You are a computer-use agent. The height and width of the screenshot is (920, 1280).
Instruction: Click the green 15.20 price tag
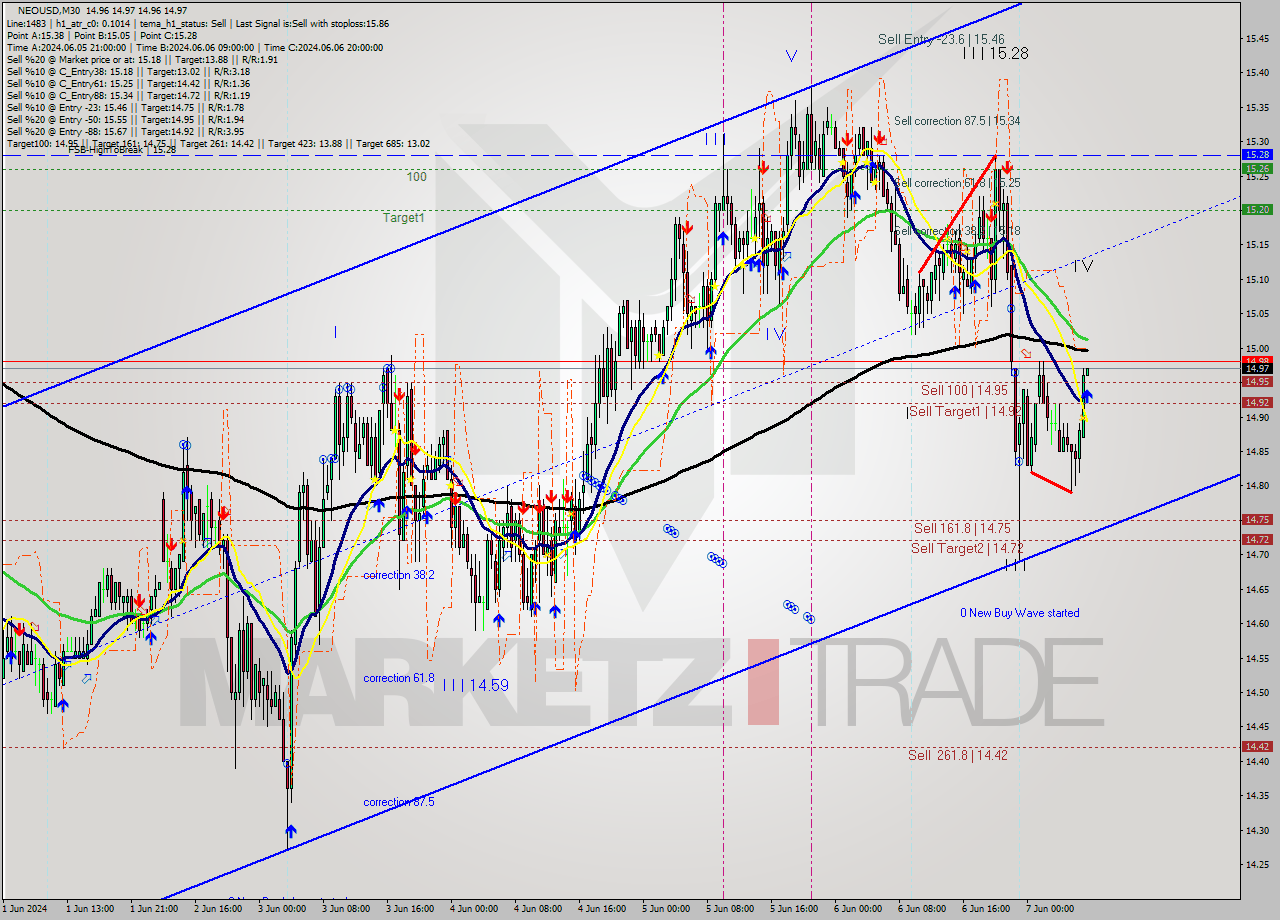click(x=1256, y=210)
